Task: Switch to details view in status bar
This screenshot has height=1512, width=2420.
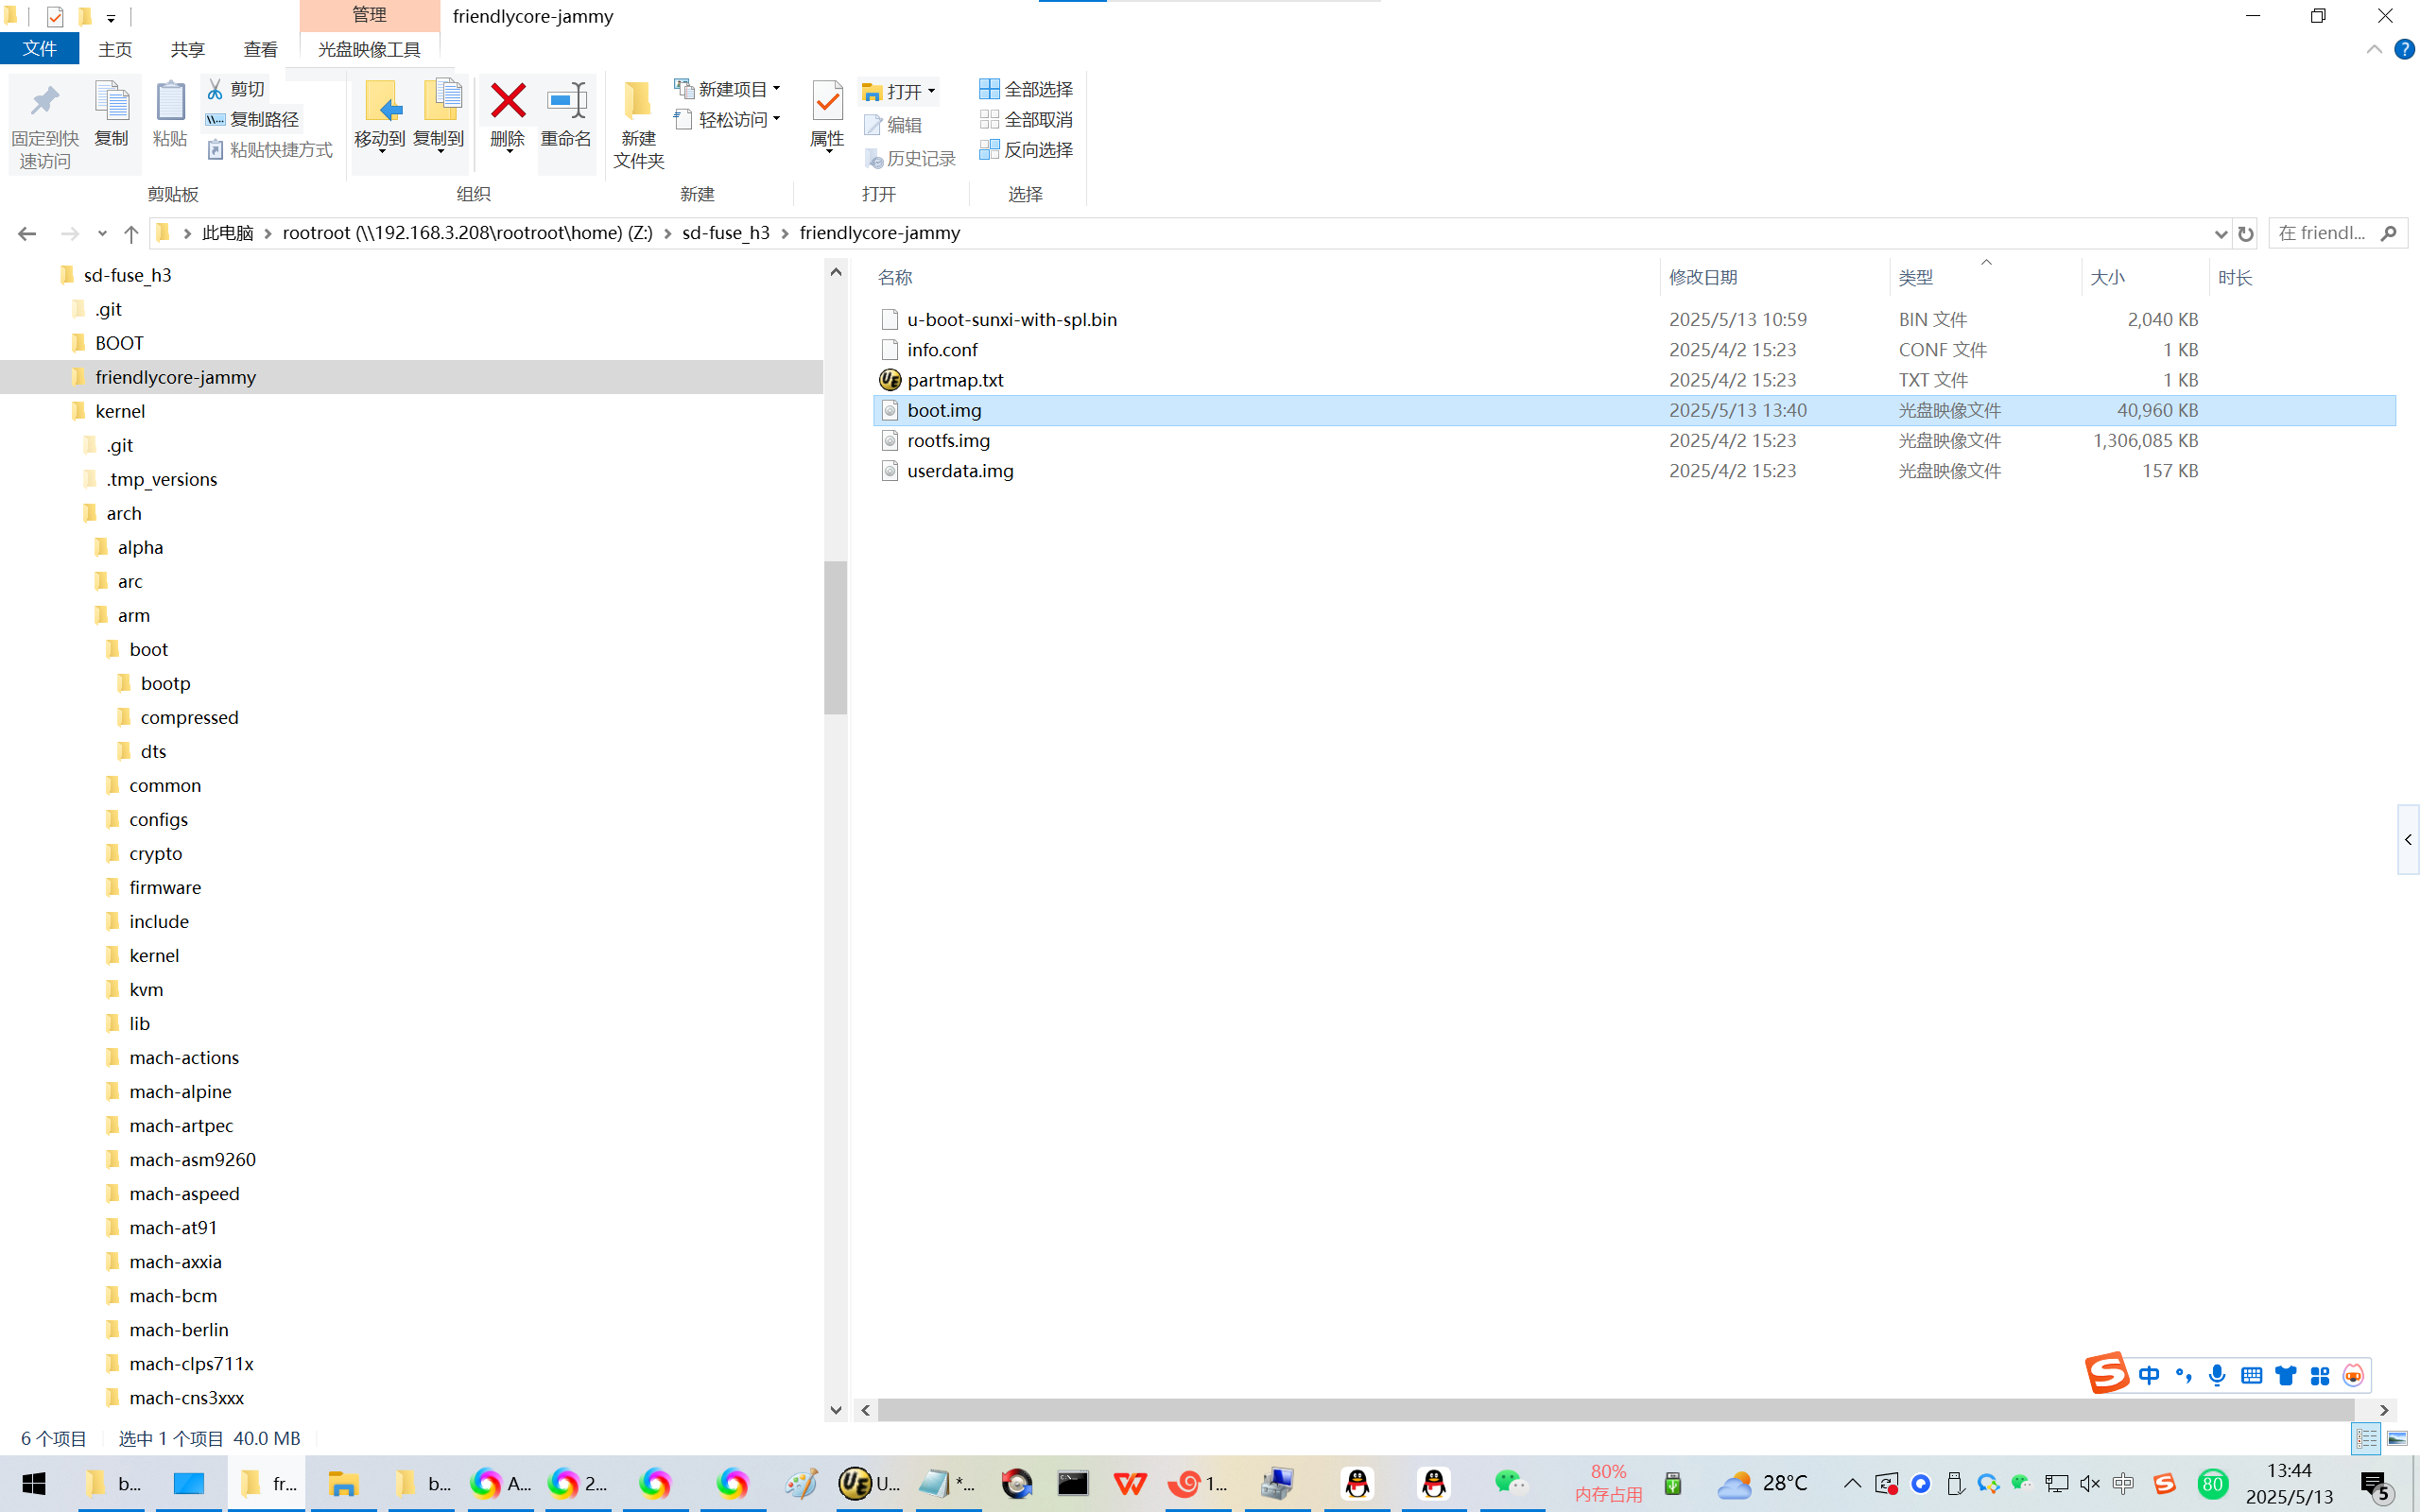Action: click(x=2366, y=1438)
